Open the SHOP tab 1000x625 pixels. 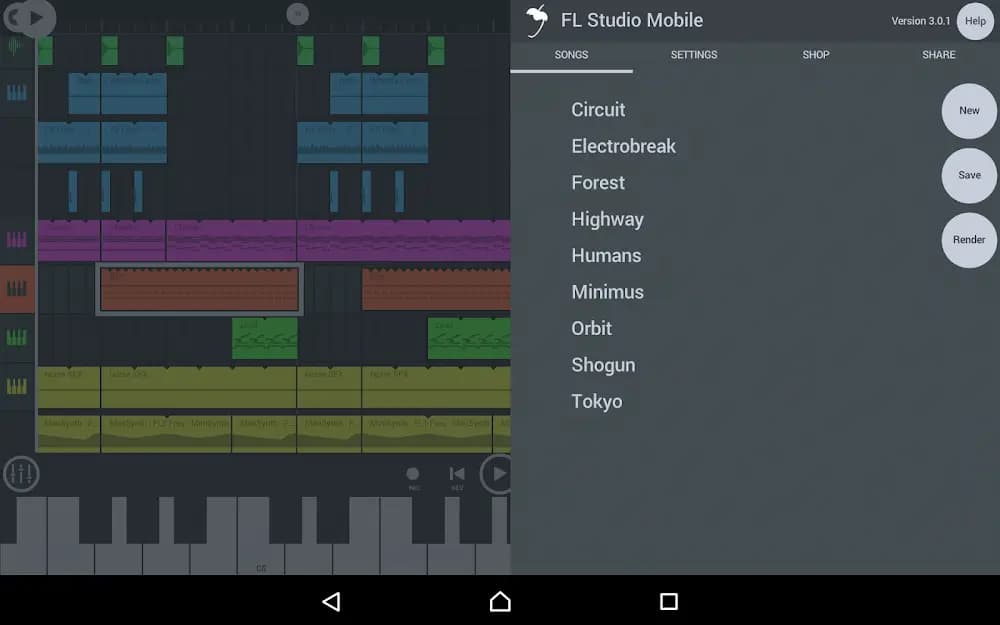(x=816, y=55)
